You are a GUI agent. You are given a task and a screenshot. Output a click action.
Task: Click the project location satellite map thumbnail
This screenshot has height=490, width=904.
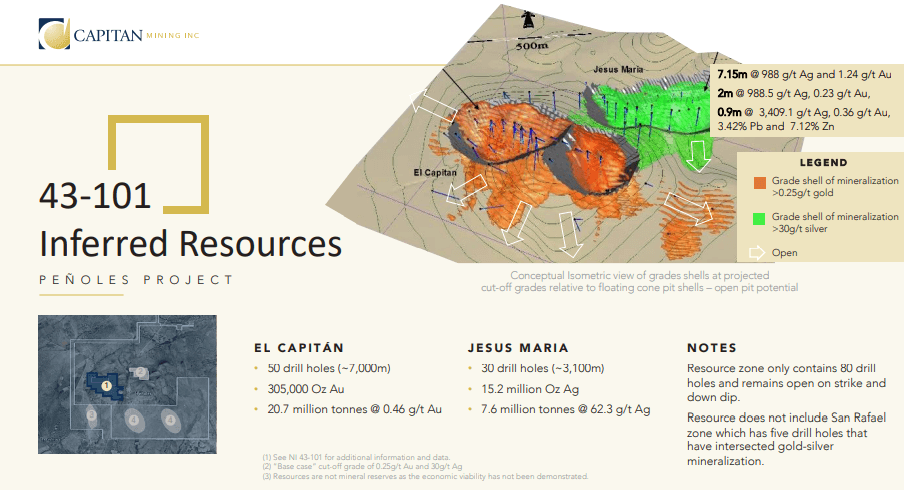coord(127,384)
